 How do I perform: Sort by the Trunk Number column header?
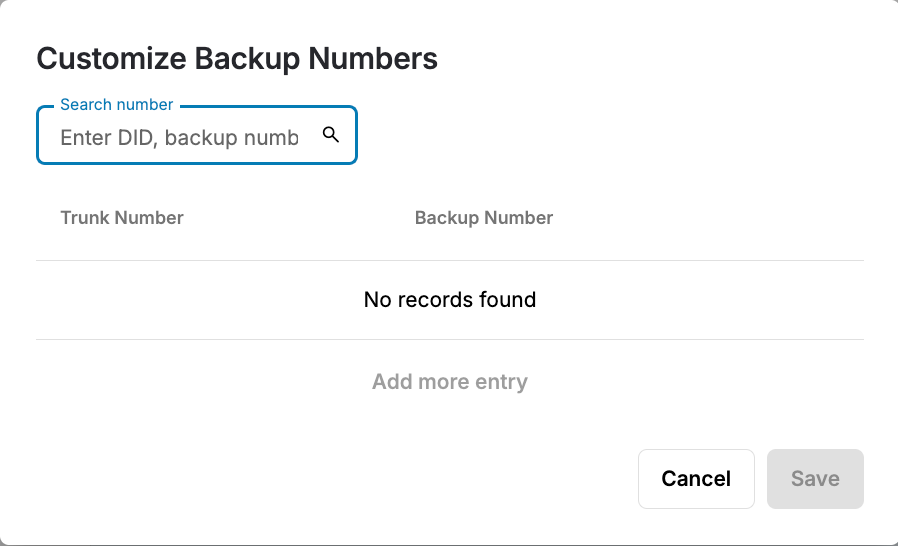point(122,218)
